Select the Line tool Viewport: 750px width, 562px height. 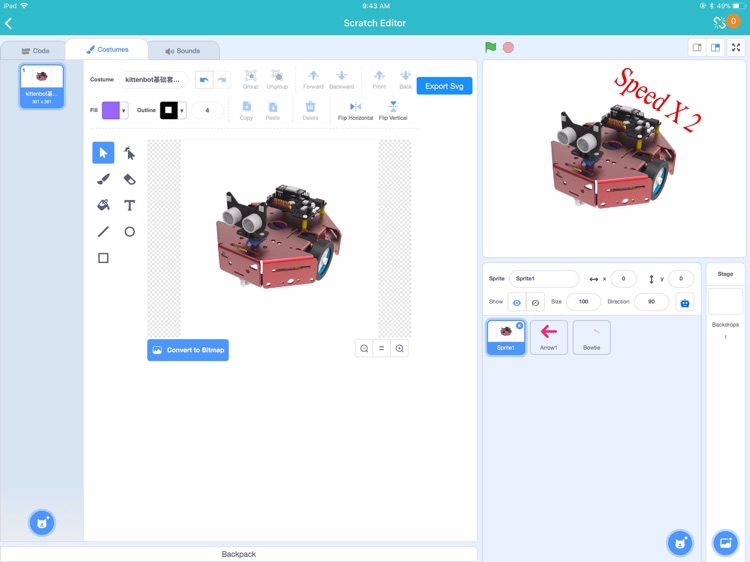tap(103, 232)
